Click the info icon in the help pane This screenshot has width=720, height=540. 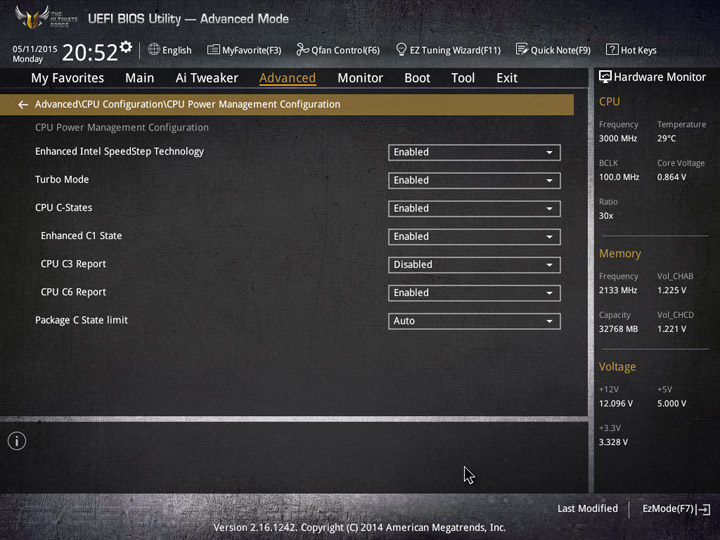pos(17,441)
